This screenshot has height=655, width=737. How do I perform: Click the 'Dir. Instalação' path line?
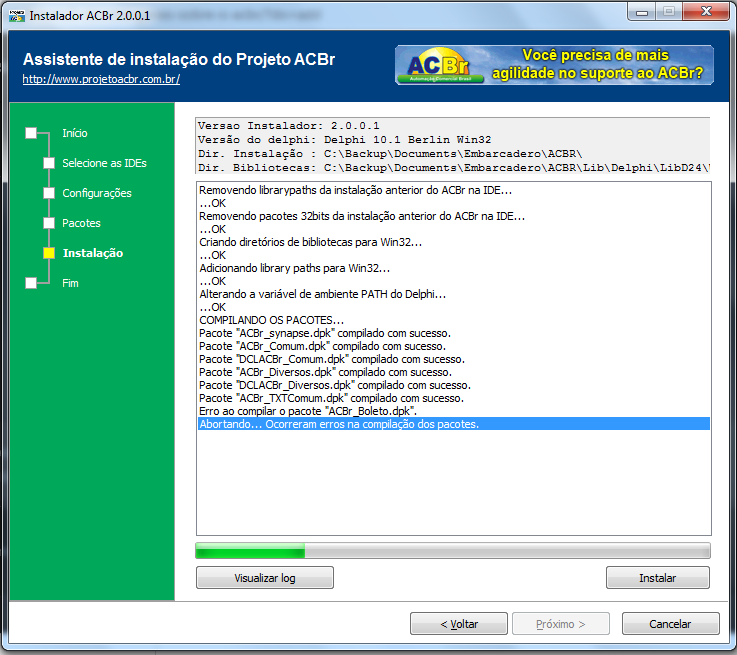[x=390, y=154]
